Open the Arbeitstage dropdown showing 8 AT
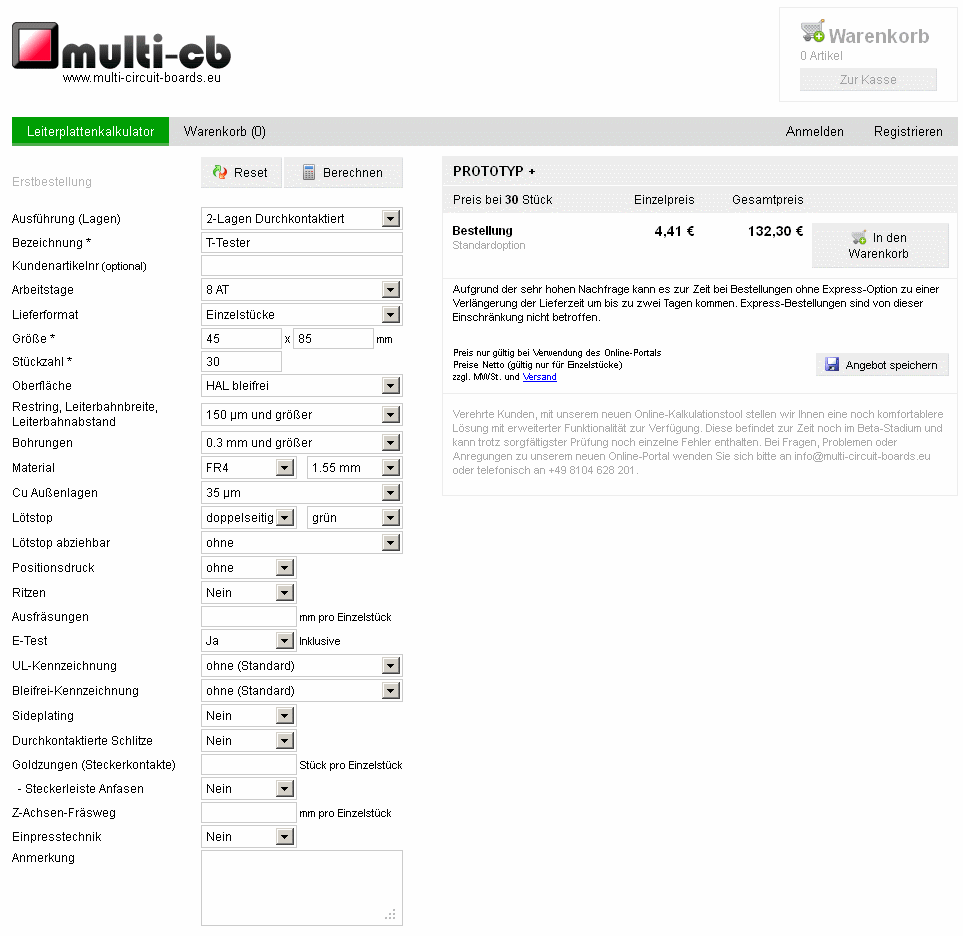This screenshot has height=936, width=963. tap(302, 290)
